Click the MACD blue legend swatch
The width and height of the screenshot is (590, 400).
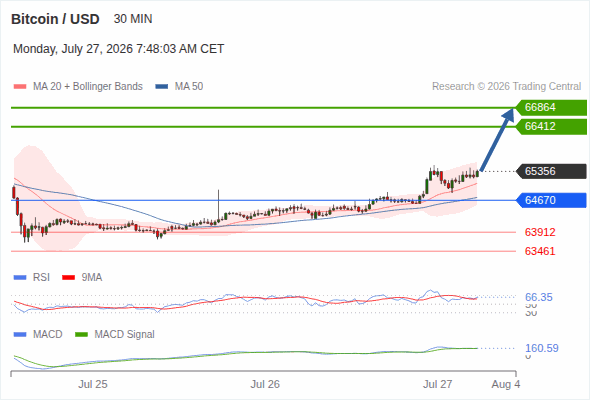(20, 335)
